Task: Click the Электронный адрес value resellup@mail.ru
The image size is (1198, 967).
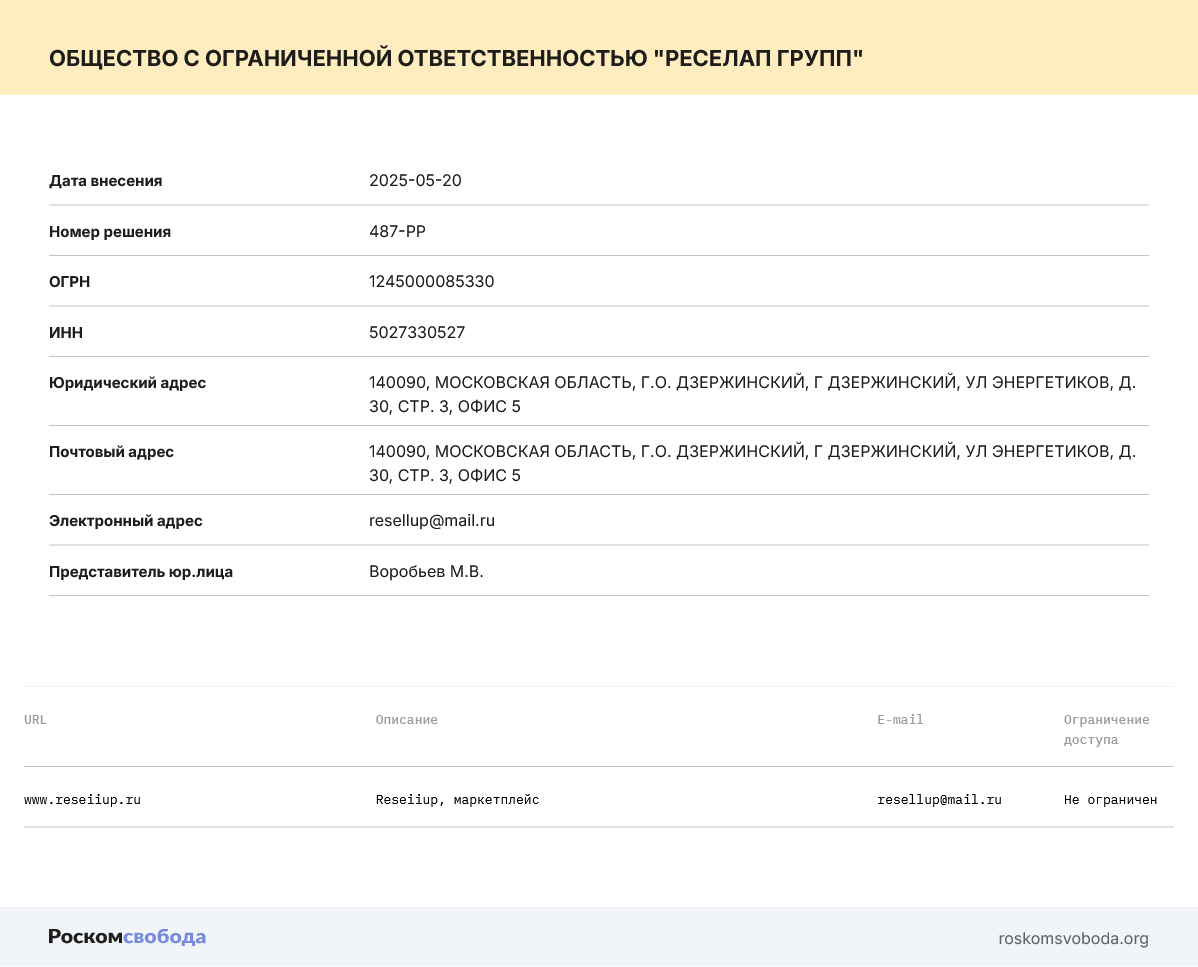Action: pos(432,520)
